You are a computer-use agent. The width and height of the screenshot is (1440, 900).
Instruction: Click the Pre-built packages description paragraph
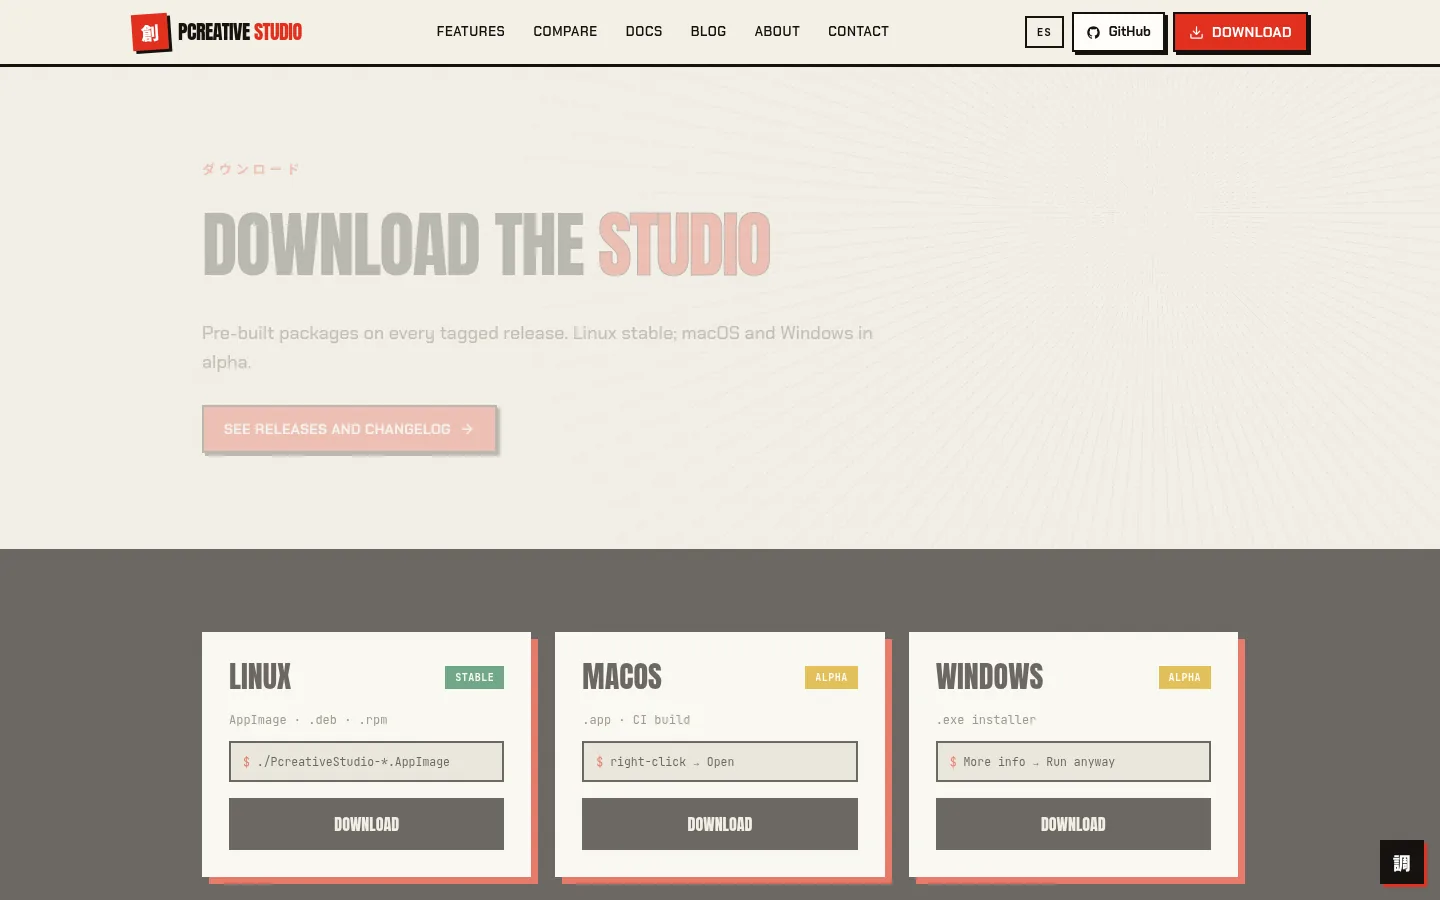coord(537,347)
